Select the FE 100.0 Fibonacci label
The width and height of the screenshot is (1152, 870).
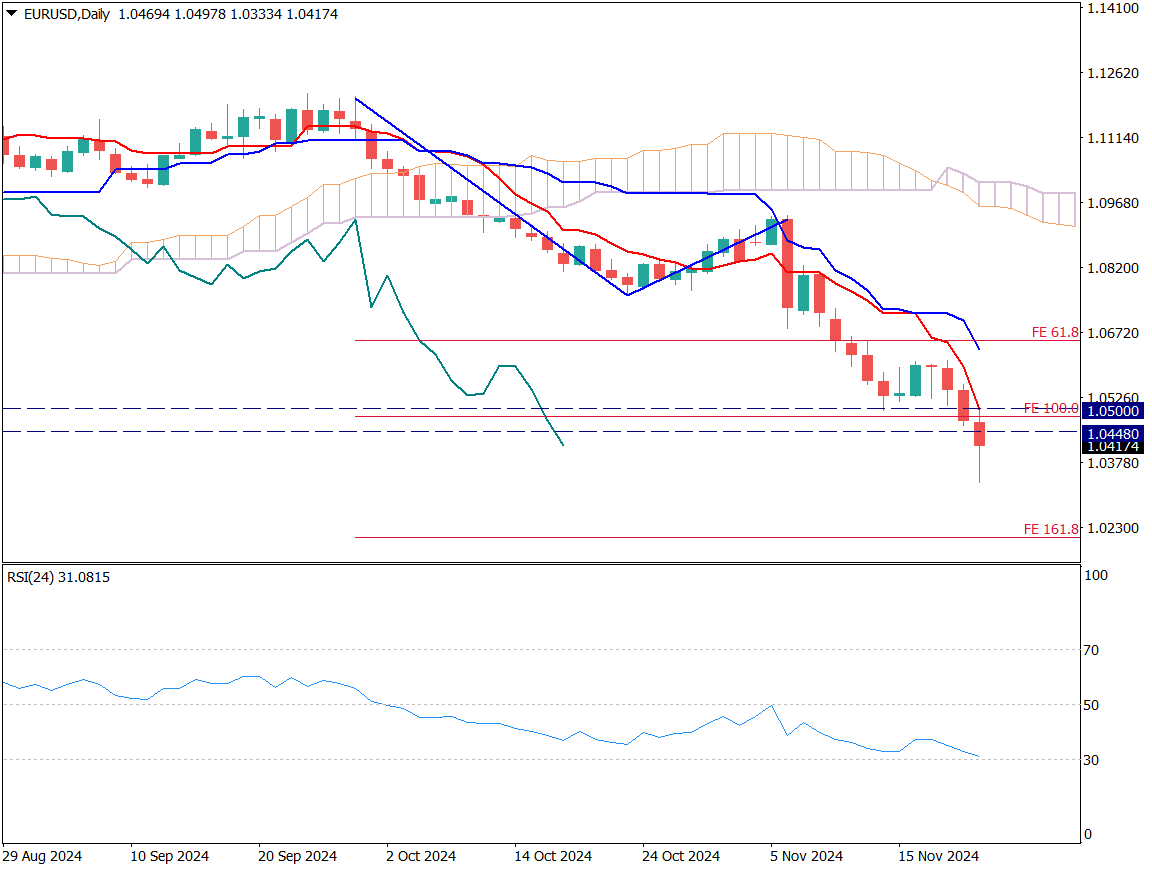1051,408
